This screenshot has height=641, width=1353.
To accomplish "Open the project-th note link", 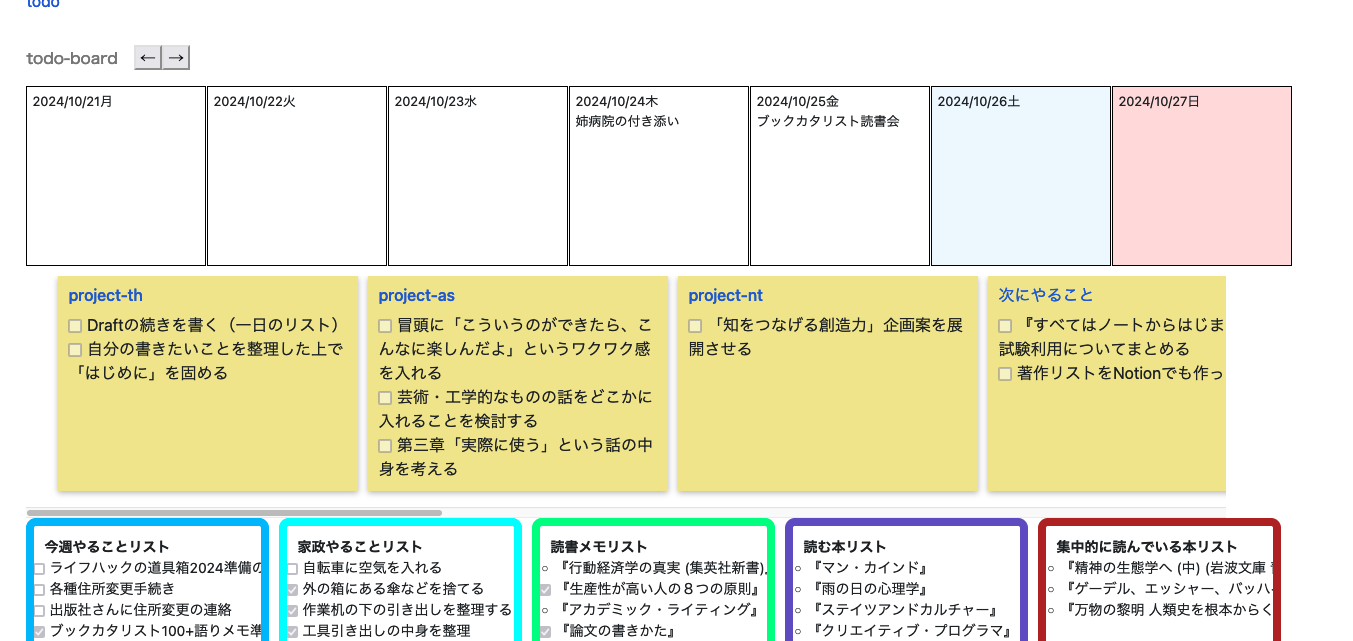I will coord(104,295).
